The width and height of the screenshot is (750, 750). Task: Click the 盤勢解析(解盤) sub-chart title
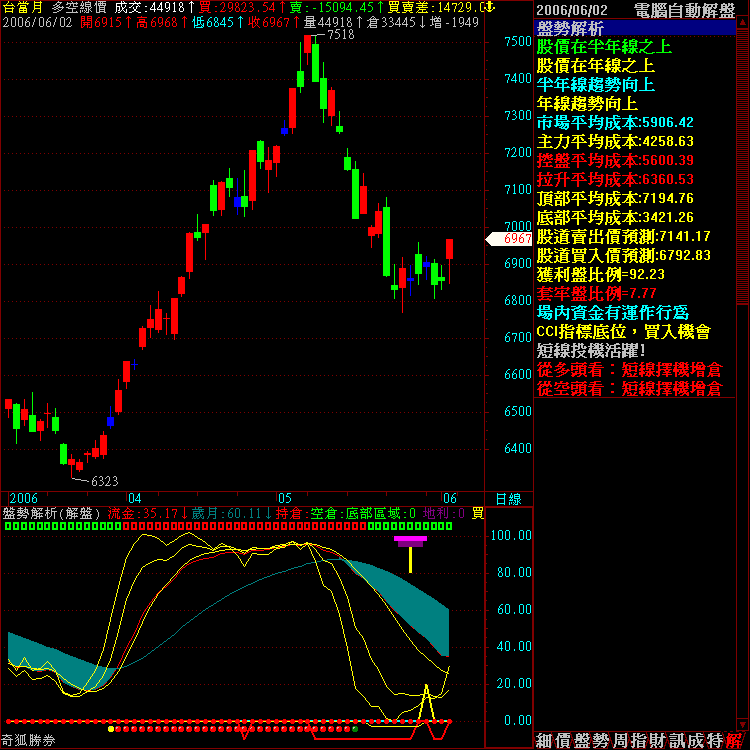tap(52, 513)
